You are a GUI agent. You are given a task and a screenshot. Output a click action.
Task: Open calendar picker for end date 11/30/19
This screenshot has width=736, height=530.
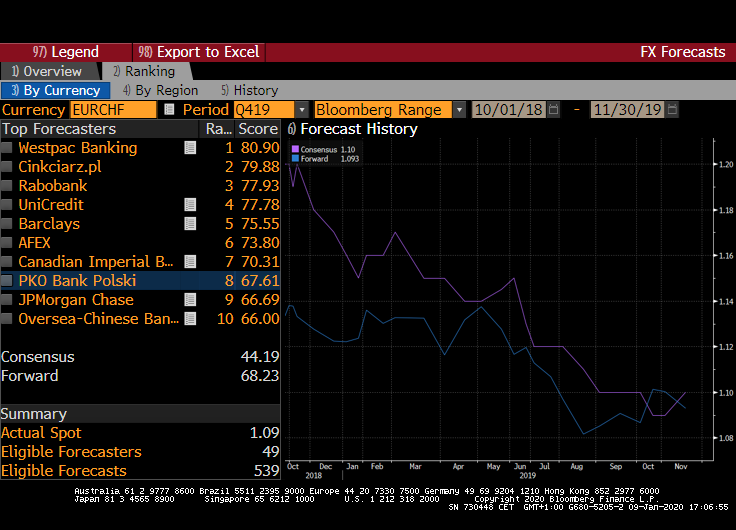[x=673, y=110]
